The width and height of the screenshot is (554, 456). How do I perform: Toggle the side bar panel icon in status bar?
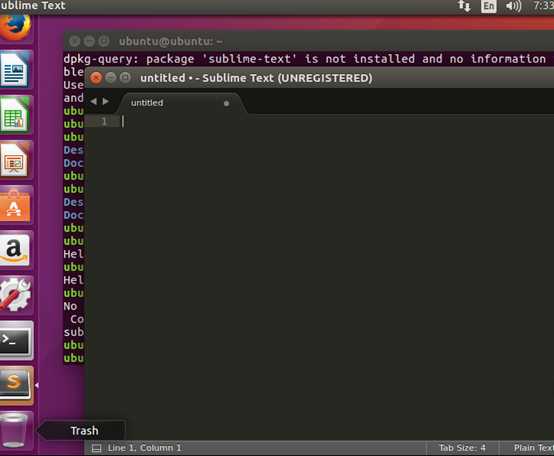pyautogui.click(x=96, y=449)
